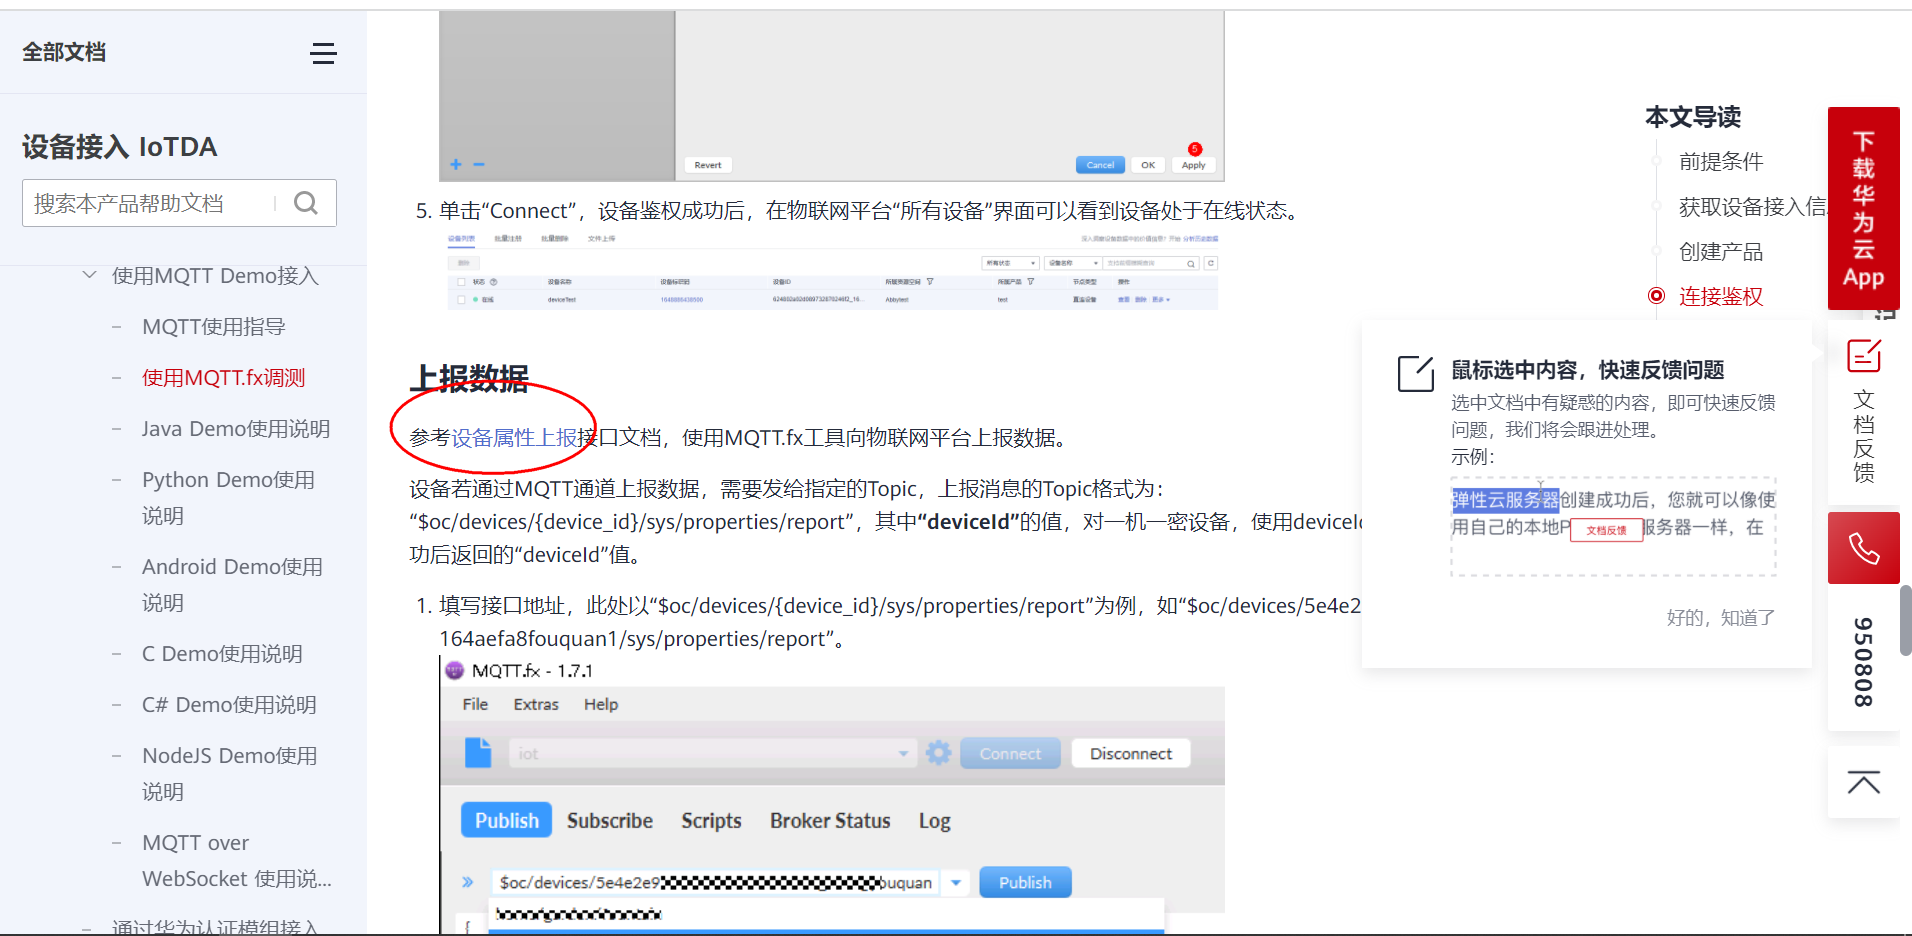Click the plus icon in top screenshot
This screenshot has height=936, width=1912.
[456, 164]
